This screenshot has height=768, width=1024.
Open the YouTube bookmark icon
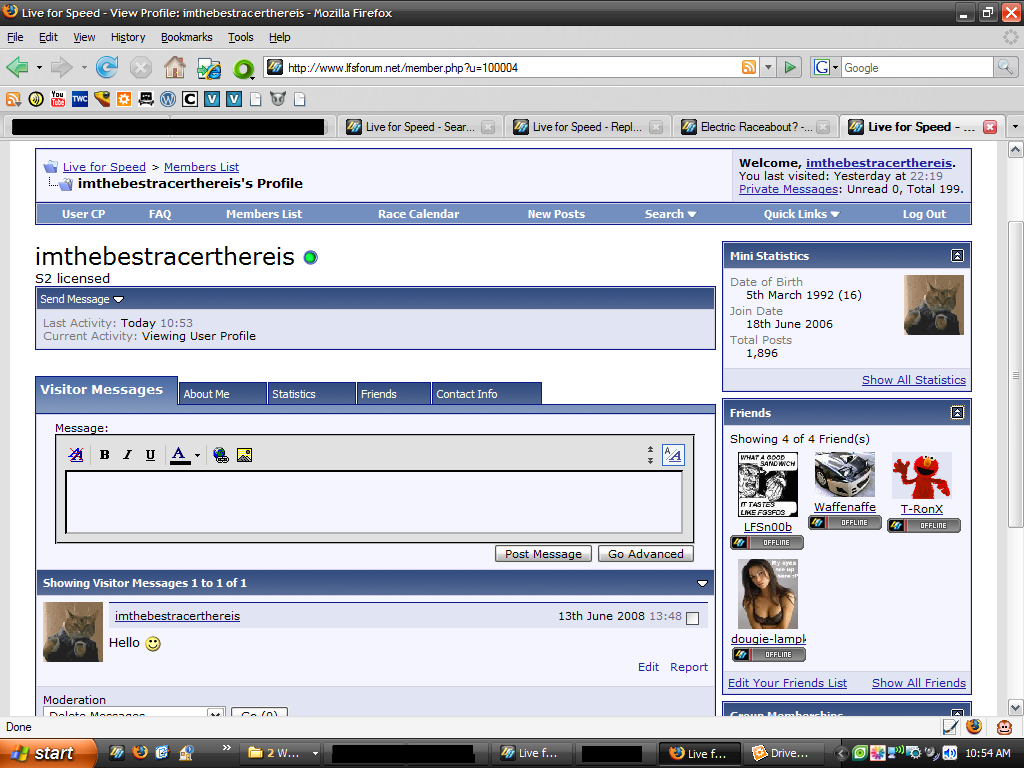[x=58, y=99]
